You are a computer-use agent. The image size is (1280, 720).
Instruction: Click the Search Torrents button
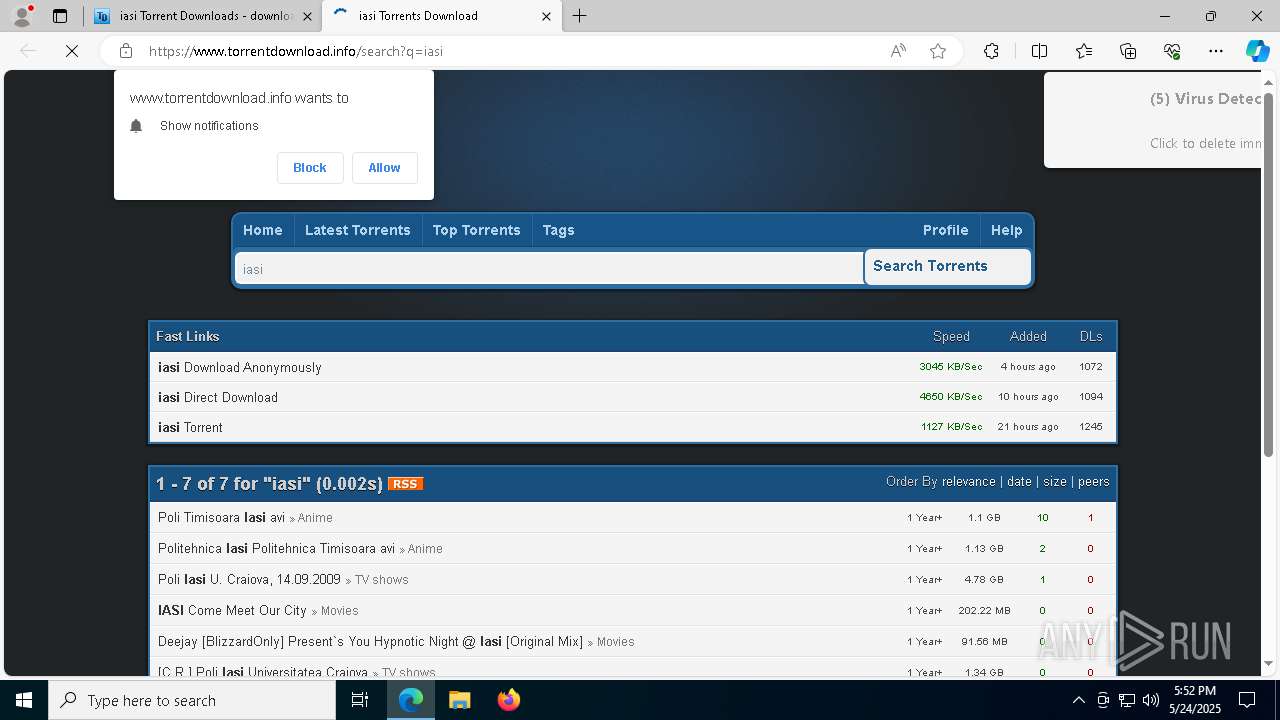[946, 267]
